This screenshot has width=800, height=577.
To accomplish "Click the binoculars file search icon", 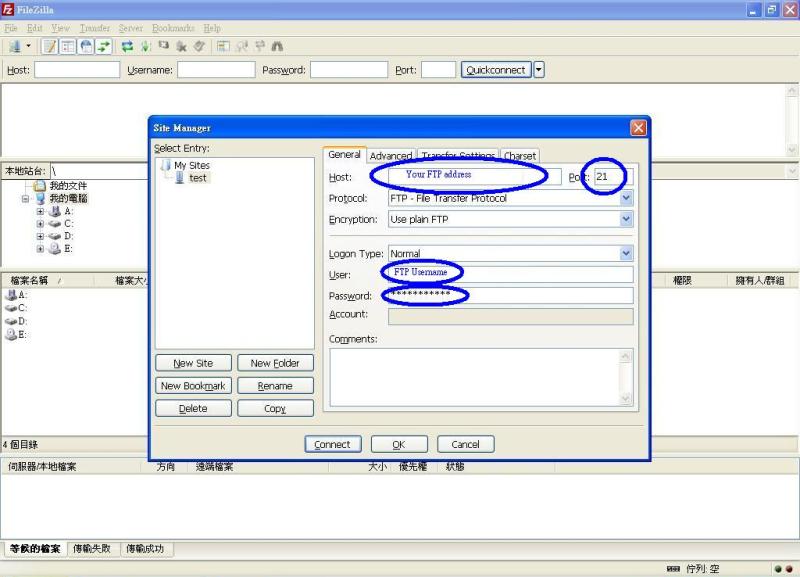I will (277, 46).
